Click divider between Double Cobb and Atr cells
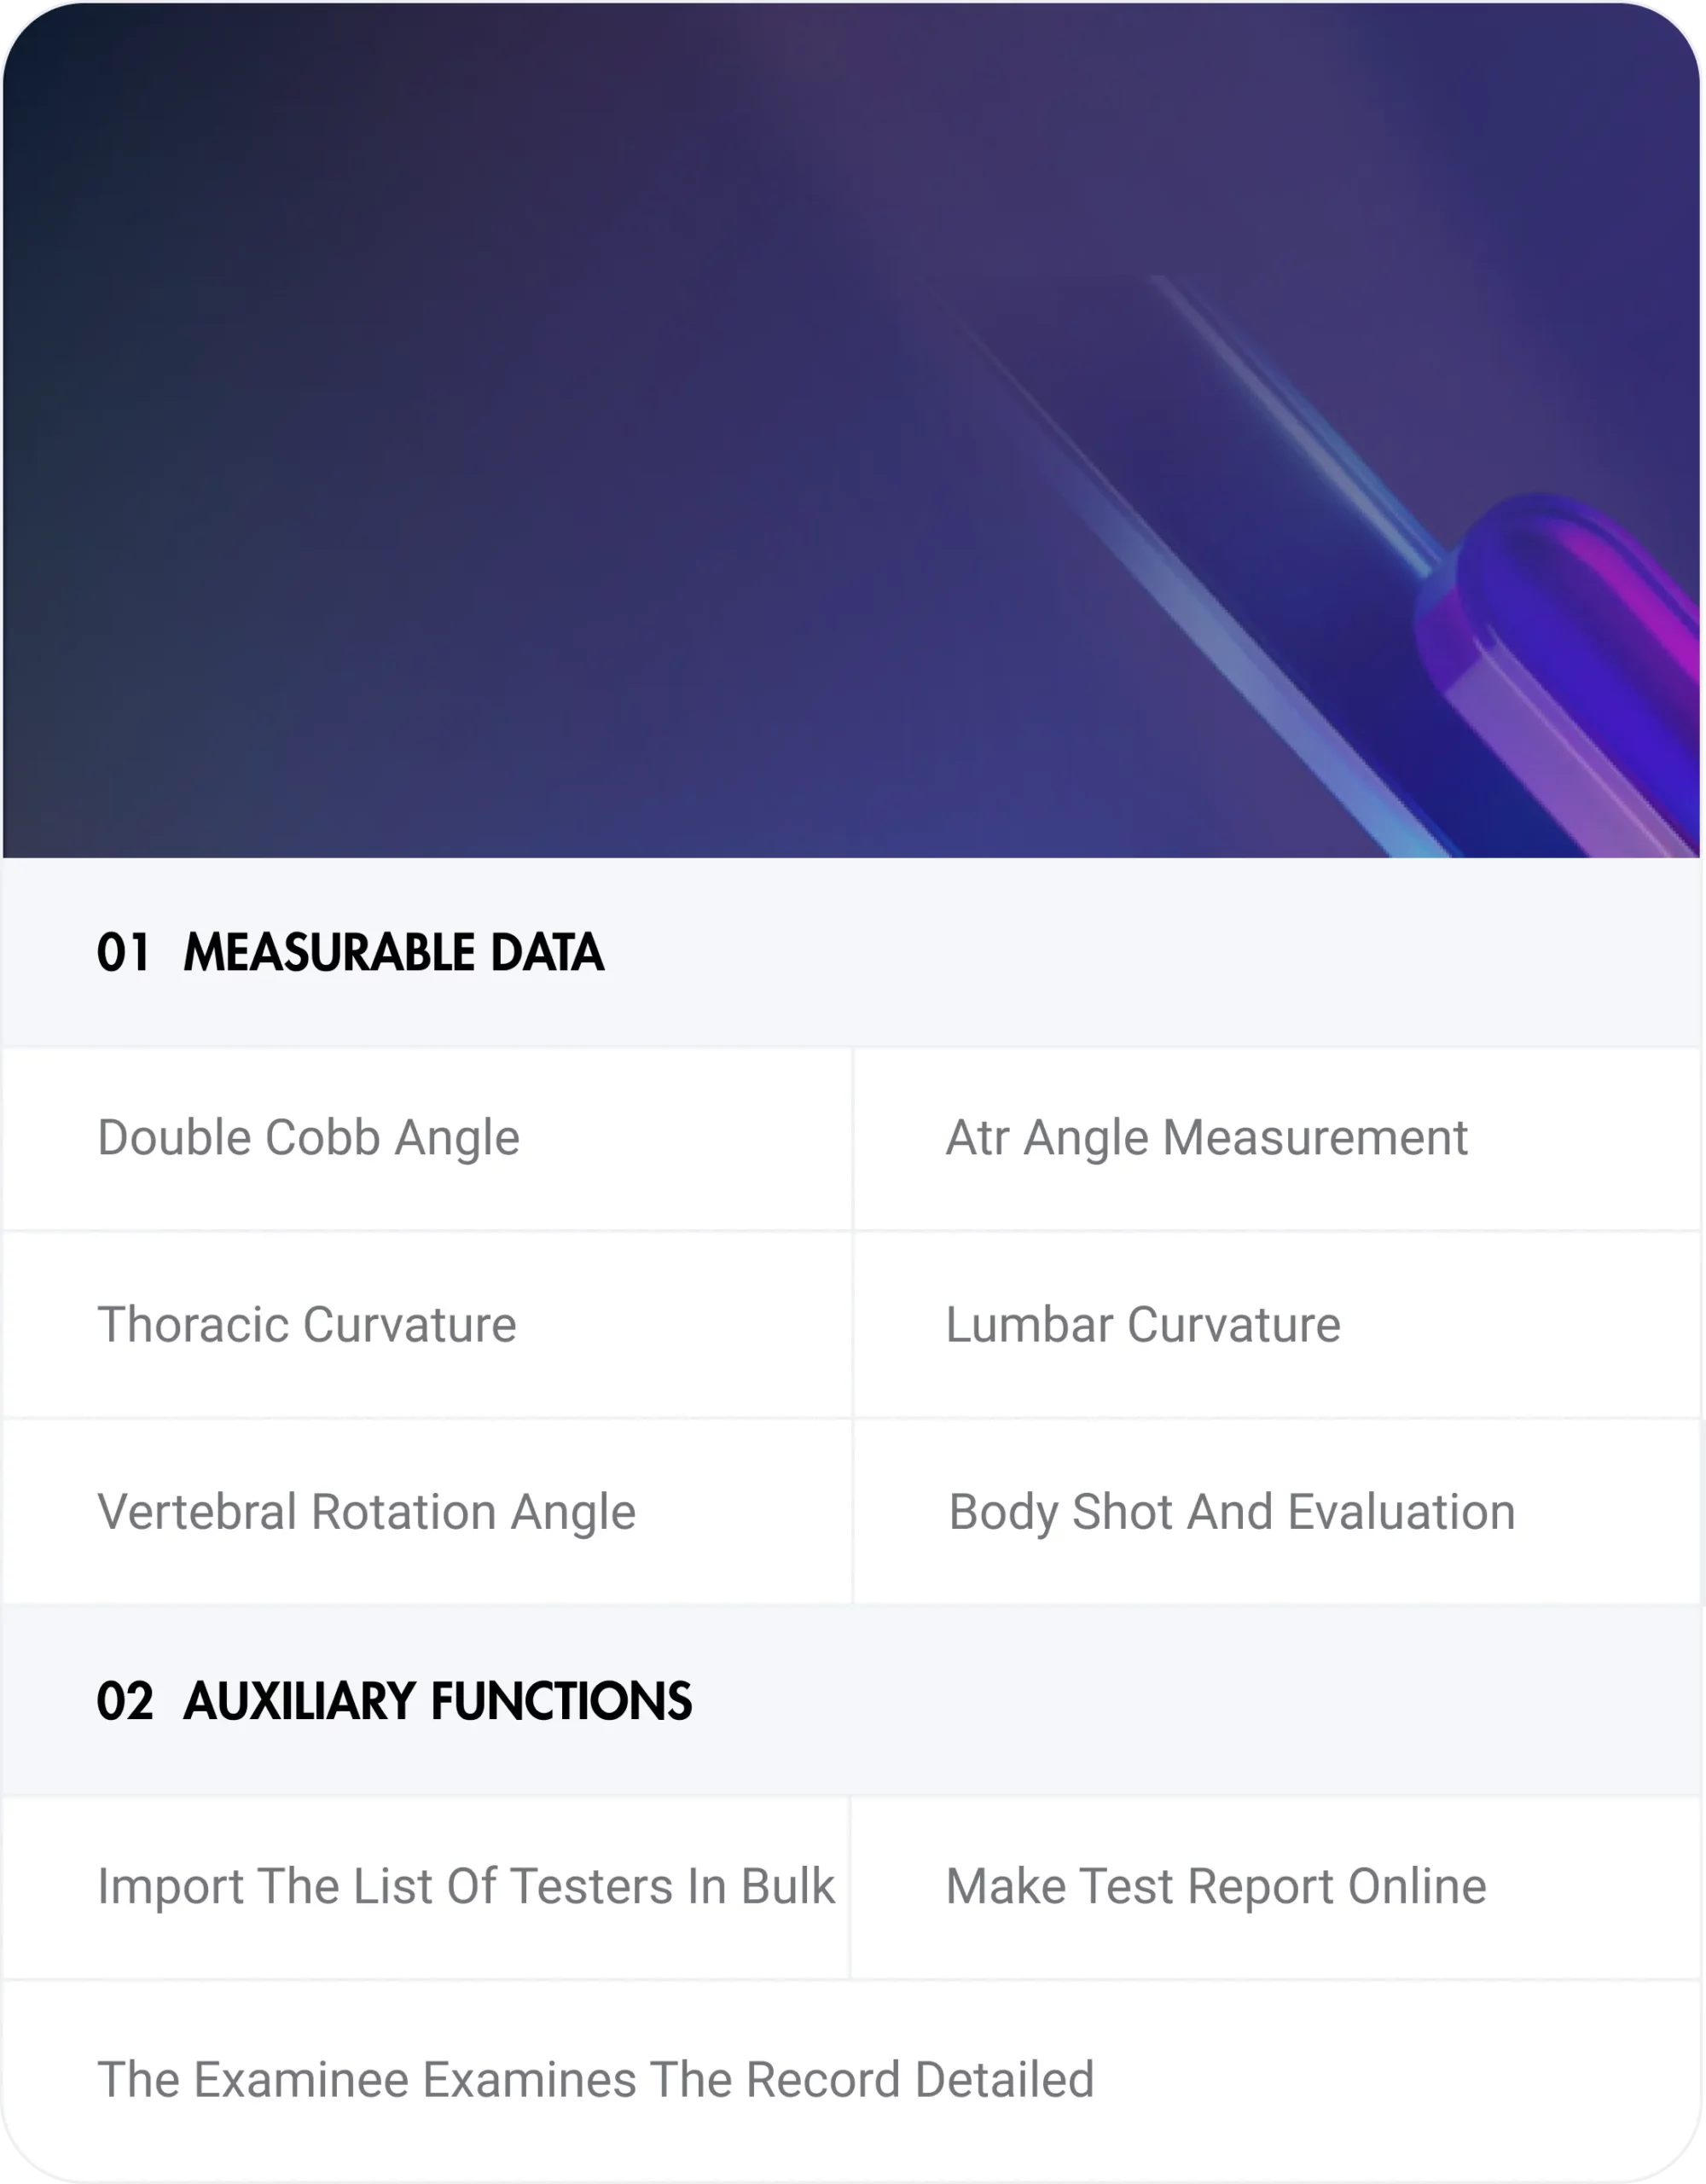 852,1138
